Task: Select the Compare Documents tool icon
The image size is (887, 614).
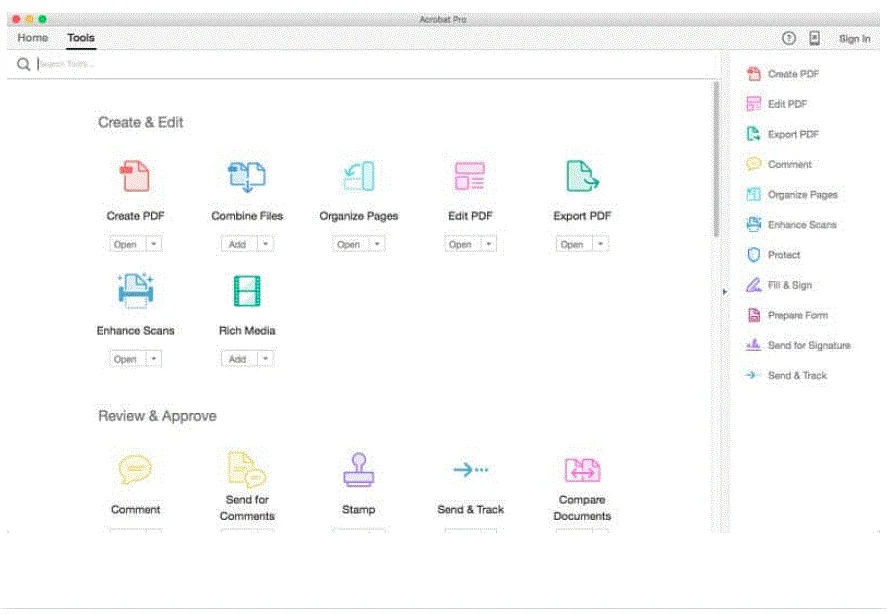Action: (x=582, y=470)
